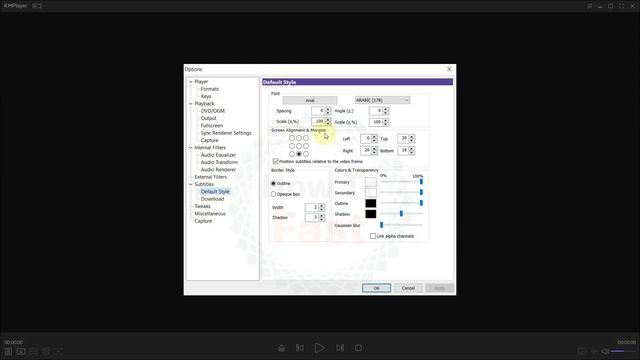640x360 pixels.
Task: Select the top-right screen alignment radio
Action: click(306, 138)
